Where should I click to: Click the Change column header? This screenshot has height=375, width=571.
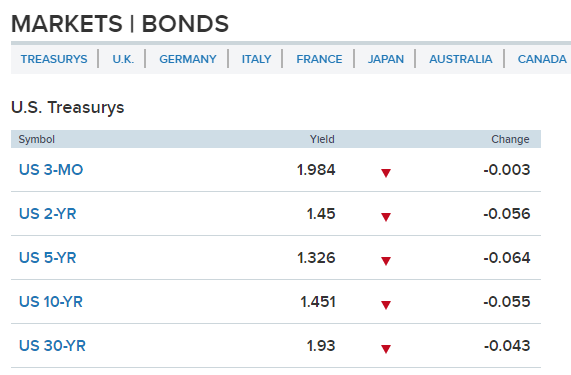pyautogui.click(x=510, y=139)
